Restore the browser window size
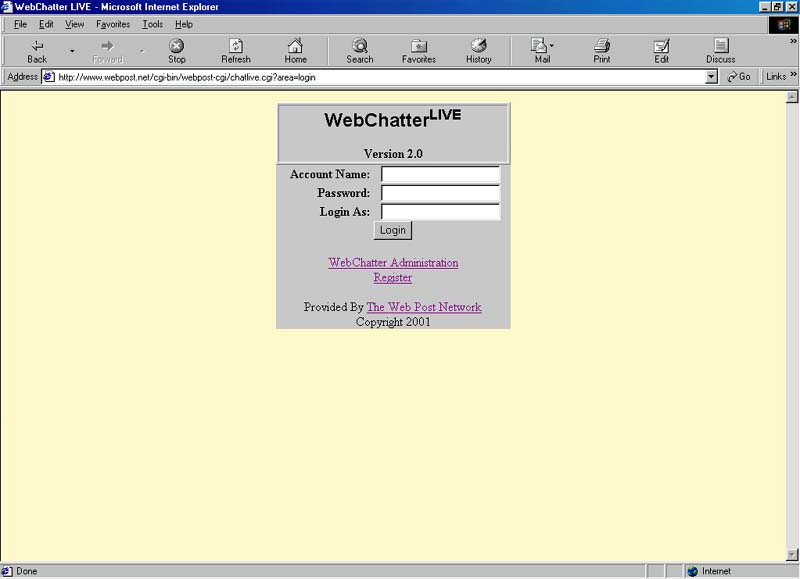 (x=778, y=7)
